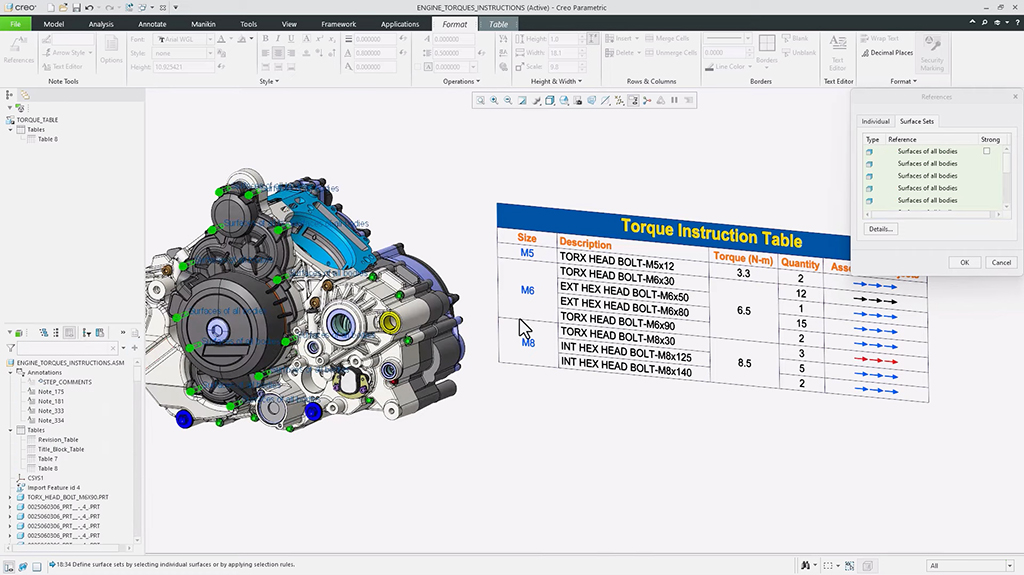1024x575 pixels.
Task: Expand the TORX_HEAD_BOLT_M6X90.PRT node
Action: 10,497
